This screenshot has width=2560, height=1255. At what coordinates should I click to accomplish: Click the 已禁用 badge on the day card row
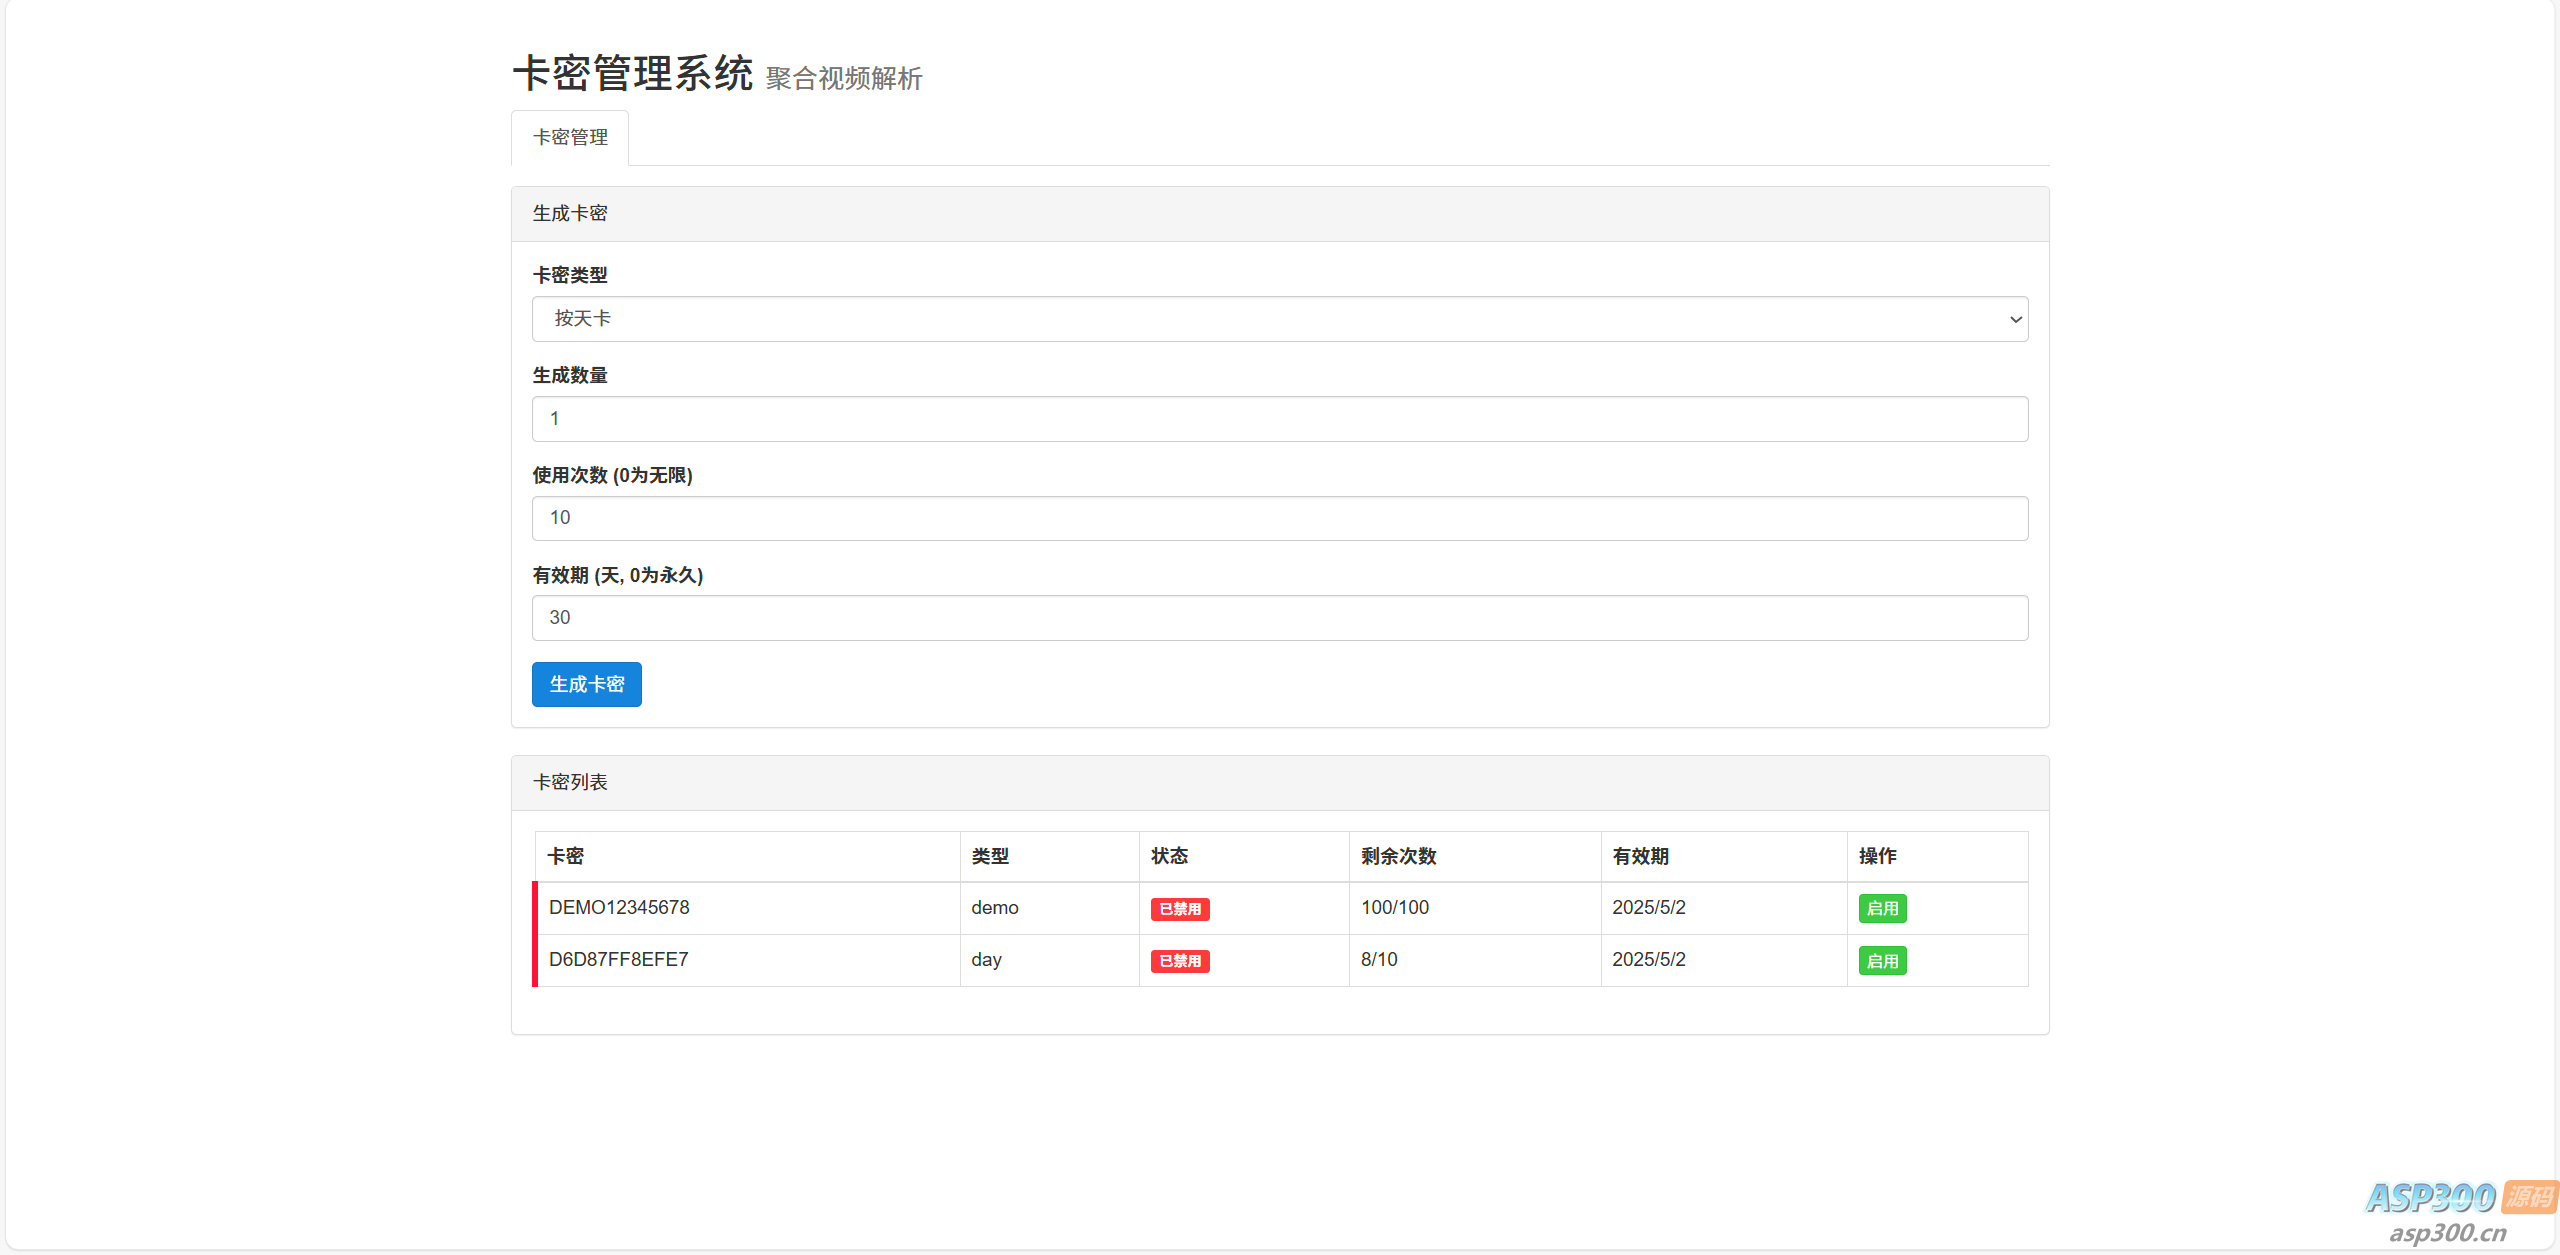[x=1180, y=960]
